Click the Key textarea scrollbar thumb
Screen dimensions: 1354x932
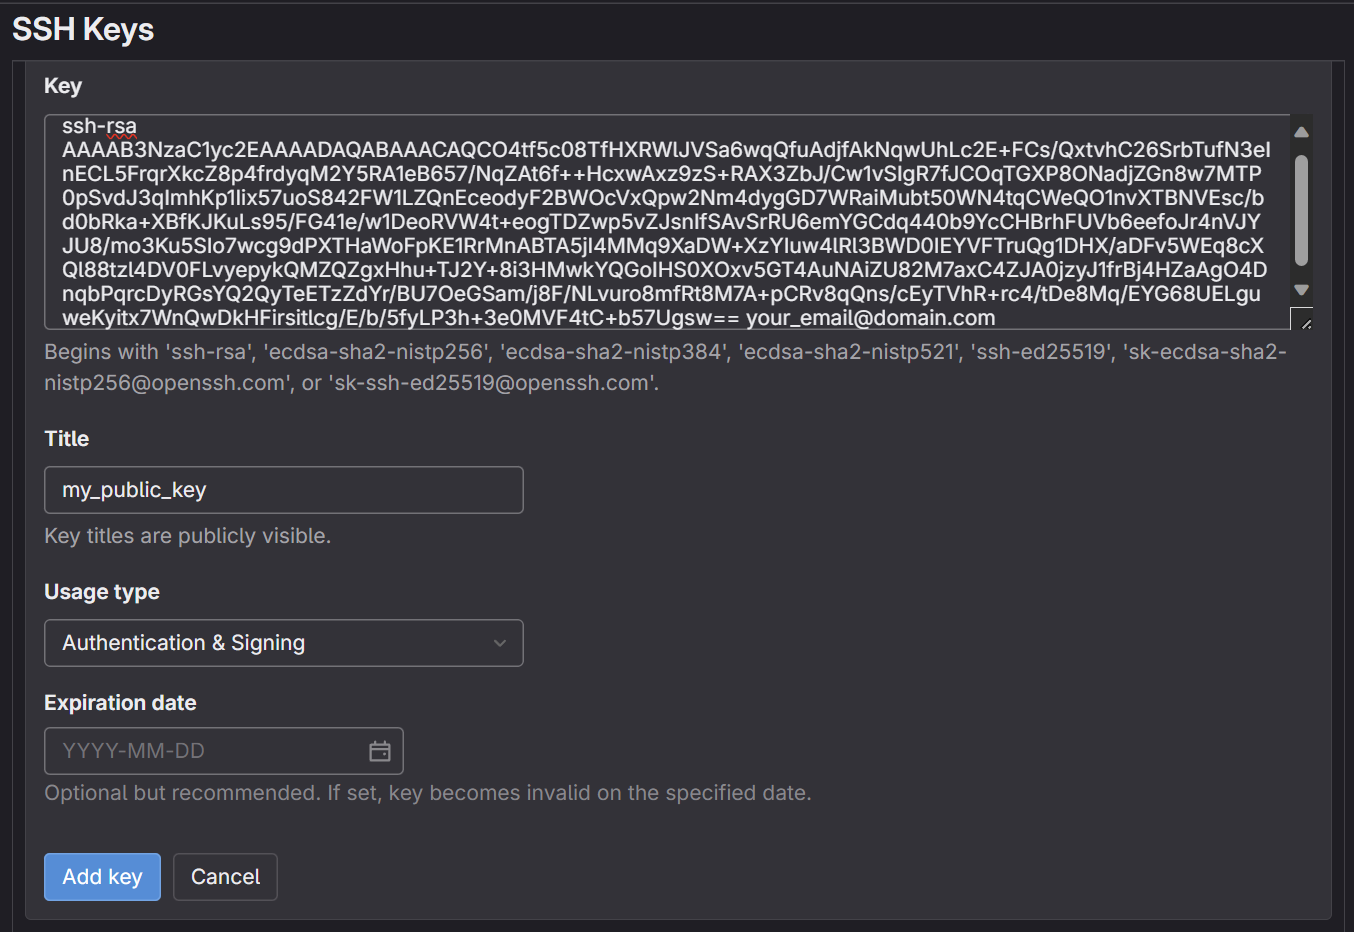click(1301, 210)
